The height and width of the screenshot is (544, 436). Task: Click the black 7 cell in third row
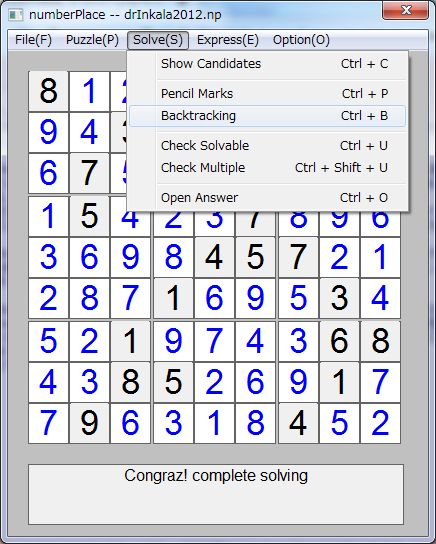point(89,173)
